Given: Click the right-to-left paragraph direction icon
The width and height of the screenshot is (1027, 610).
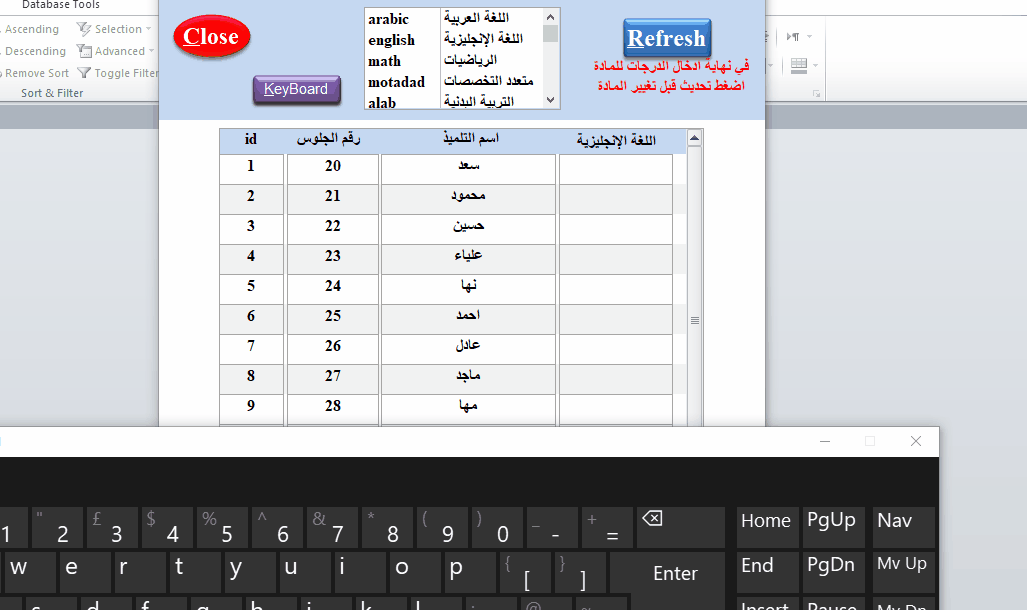Looking at the screenshot, I should [x=793, y=37].
